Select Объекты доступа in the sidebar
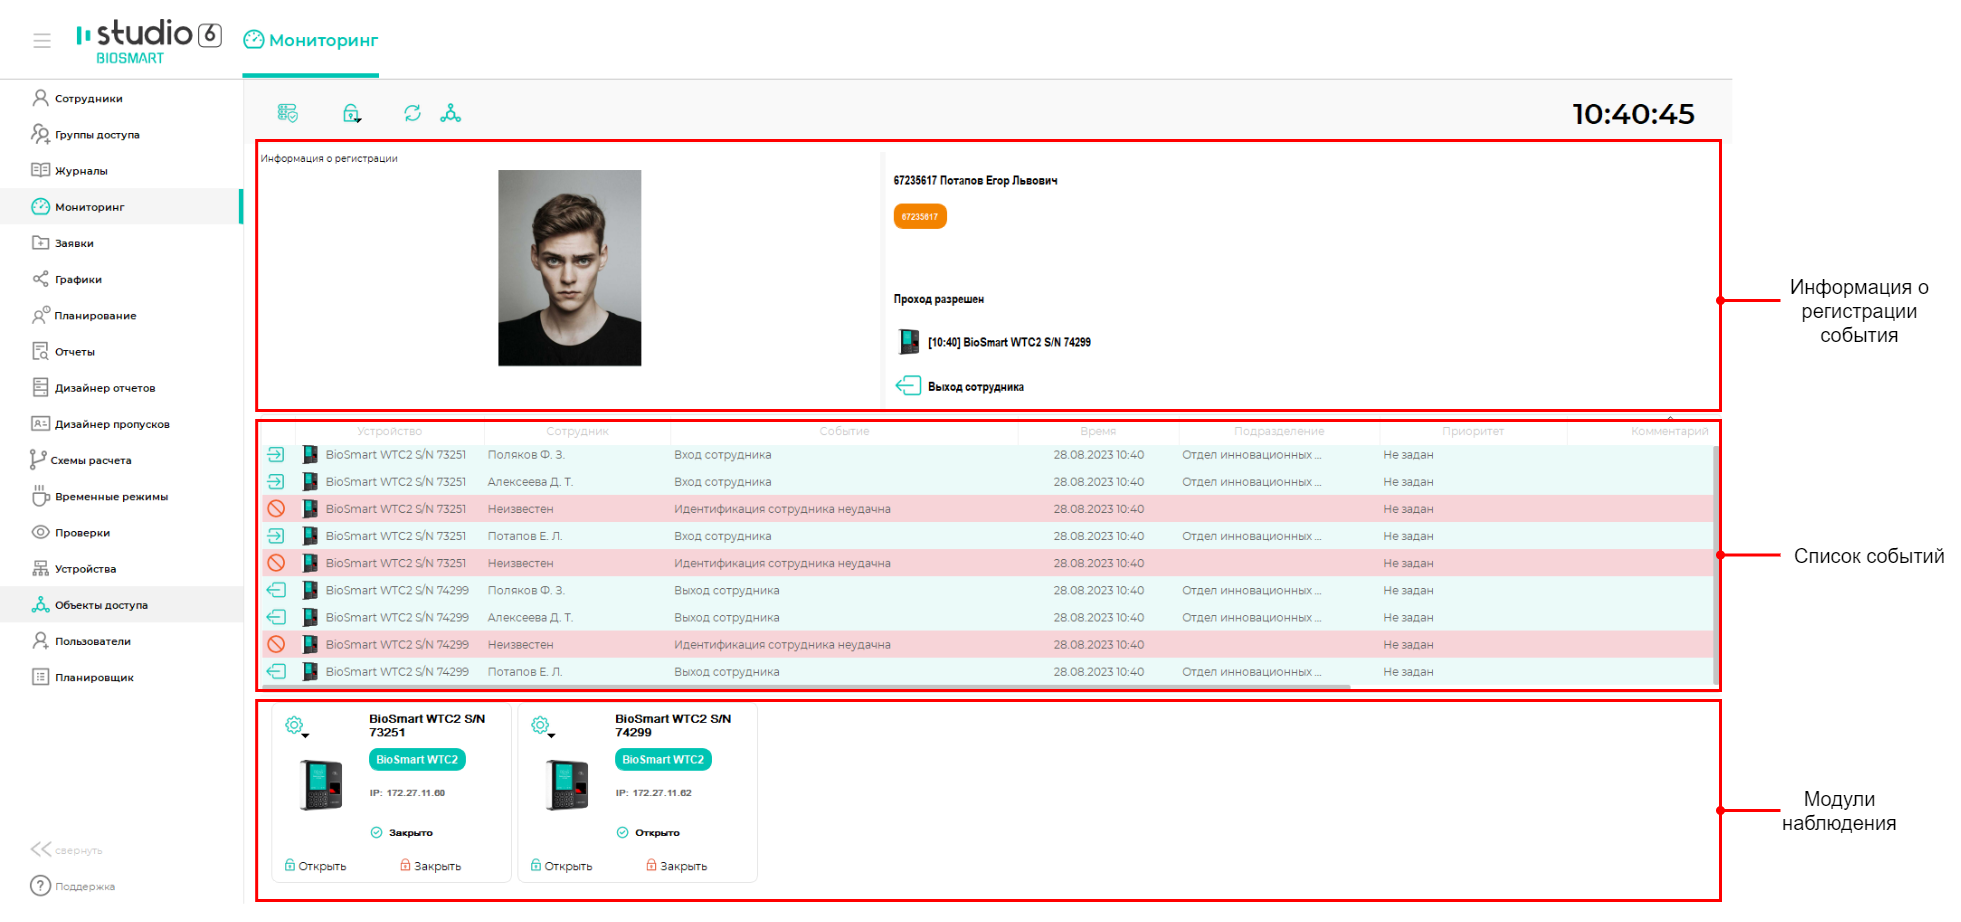Image resolution: width=1961 pixels, height=922 pixels. pyautogui.click(x=121, y=605)
